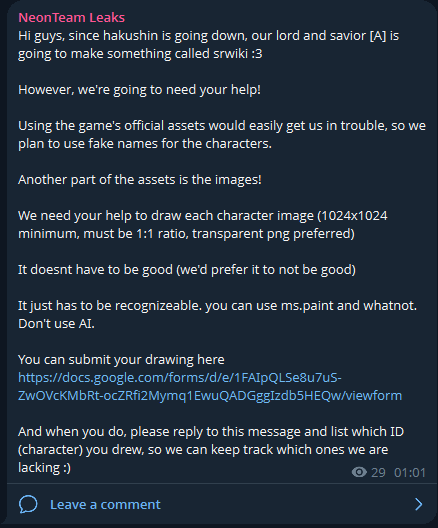This screenshot has width=438, height=528.
Task: Click the paragraph about 1024x1024 character images
Action: [203, 225]
